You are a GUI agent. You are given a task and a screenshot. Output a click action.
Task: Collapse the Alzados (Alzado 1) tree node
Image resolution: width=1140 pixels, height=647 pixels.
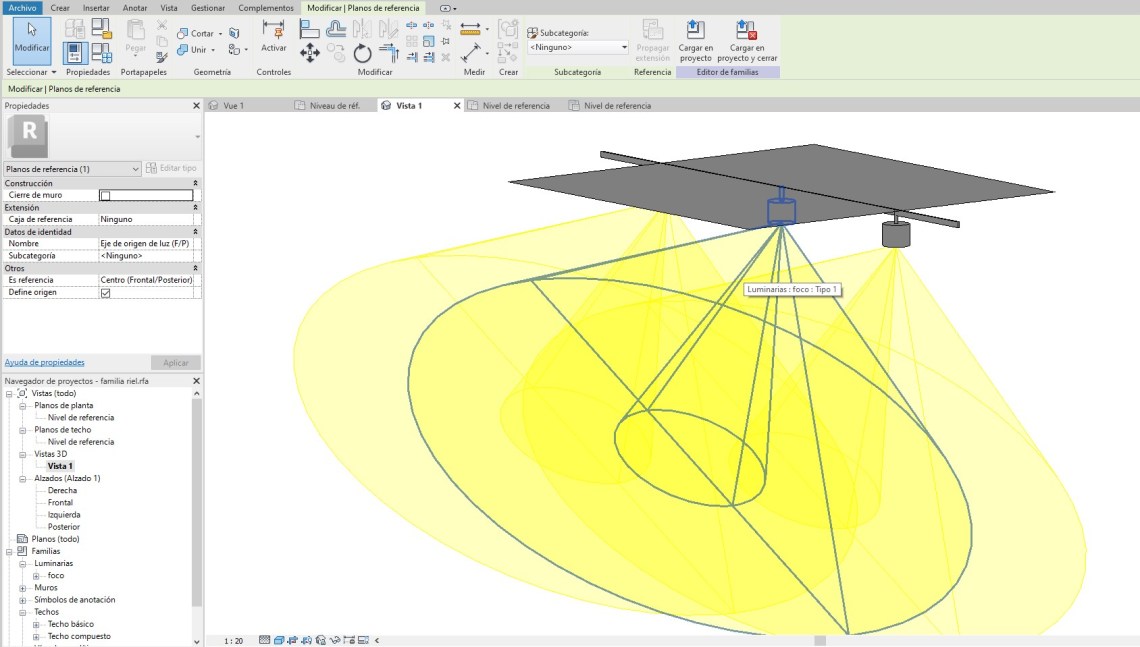point(23,478)
